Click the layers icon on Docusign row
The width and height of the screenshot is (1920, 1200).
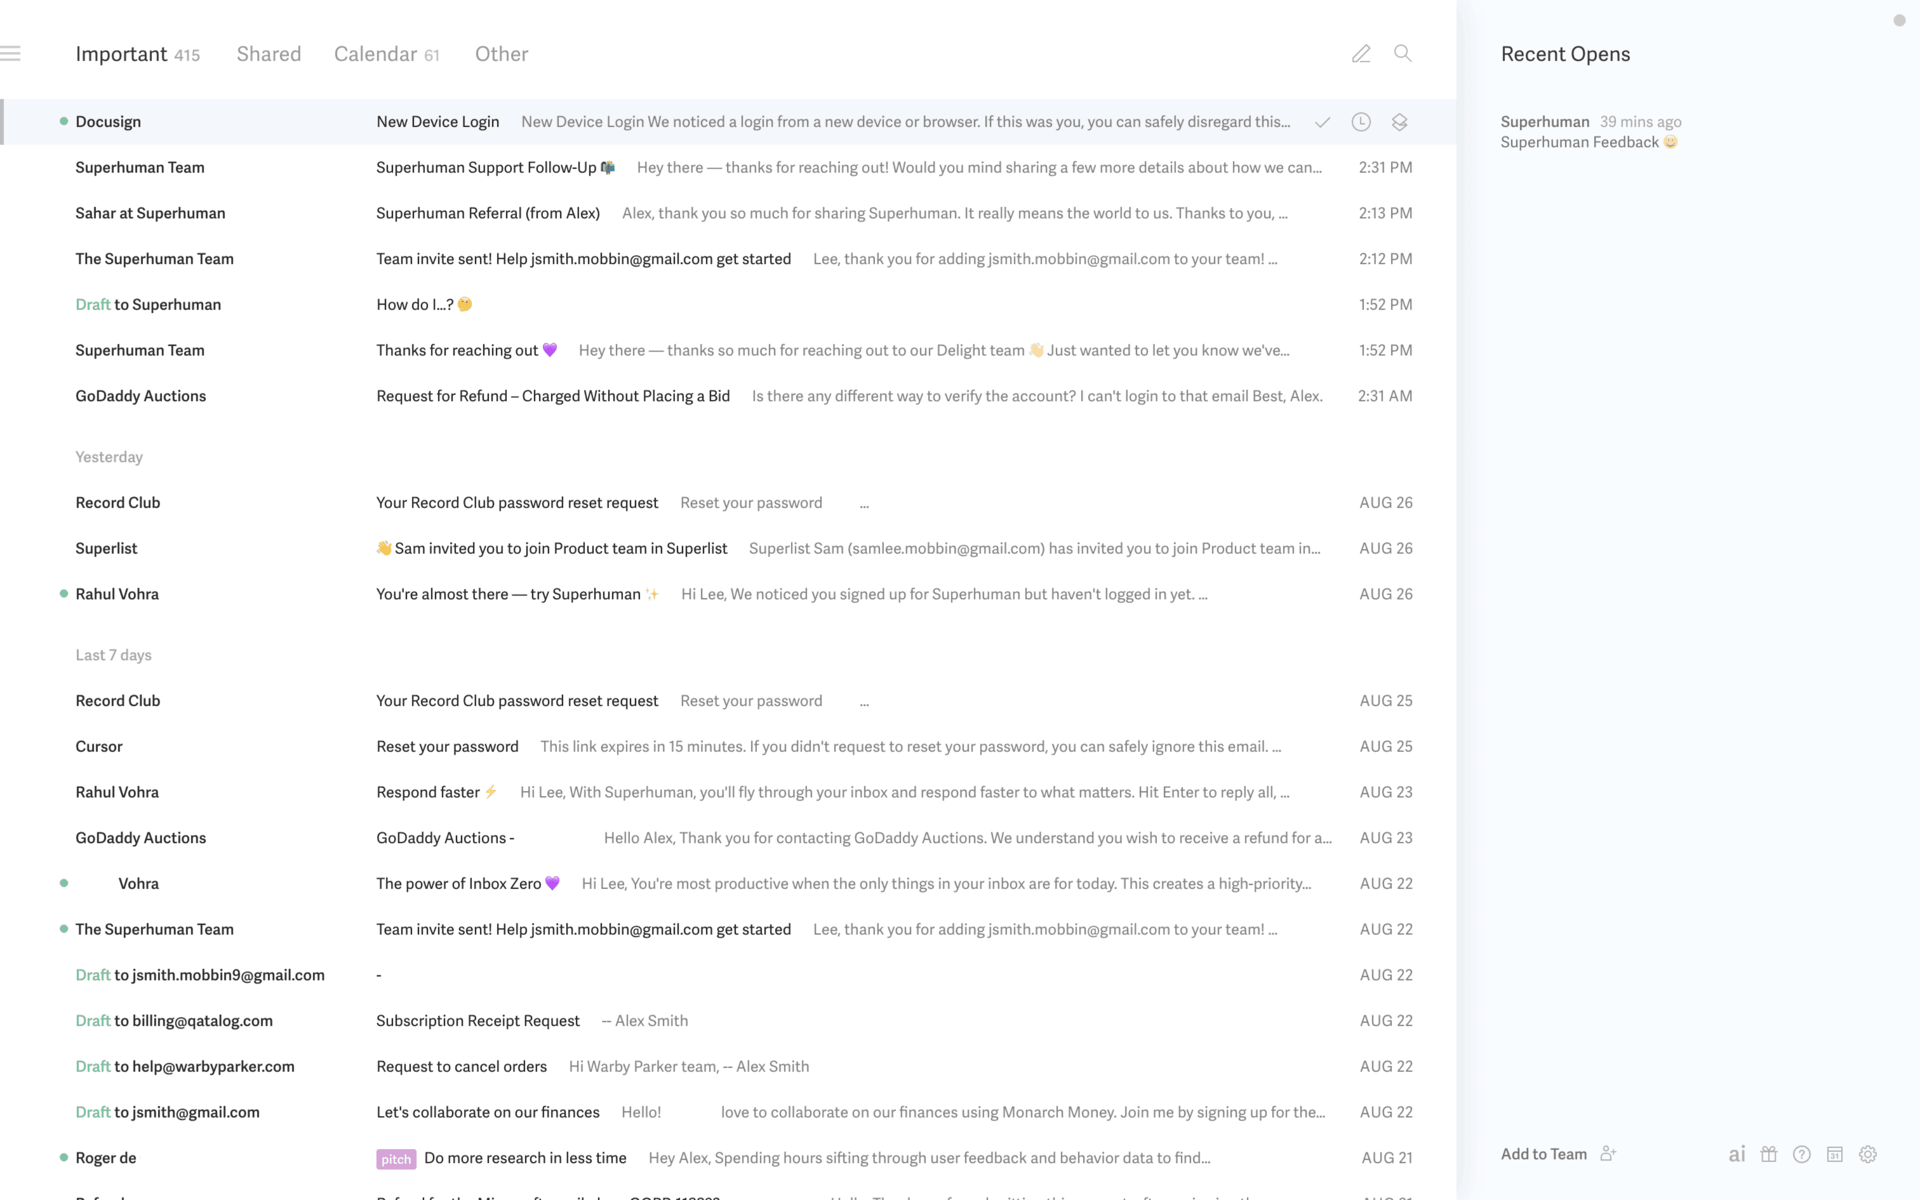click(x=1400, y=122)
